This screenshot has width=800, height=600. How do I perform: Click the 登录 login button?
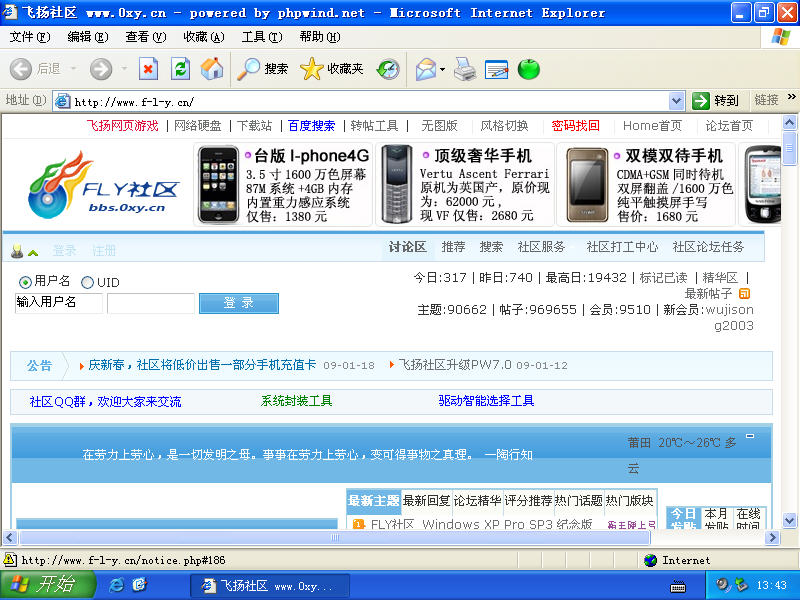[239, 303]
